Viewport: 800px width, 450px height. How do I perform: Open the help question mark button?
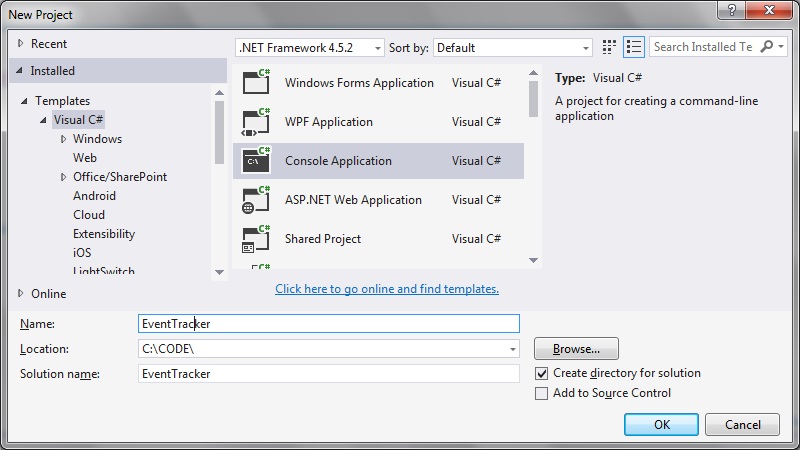[732, 10]
